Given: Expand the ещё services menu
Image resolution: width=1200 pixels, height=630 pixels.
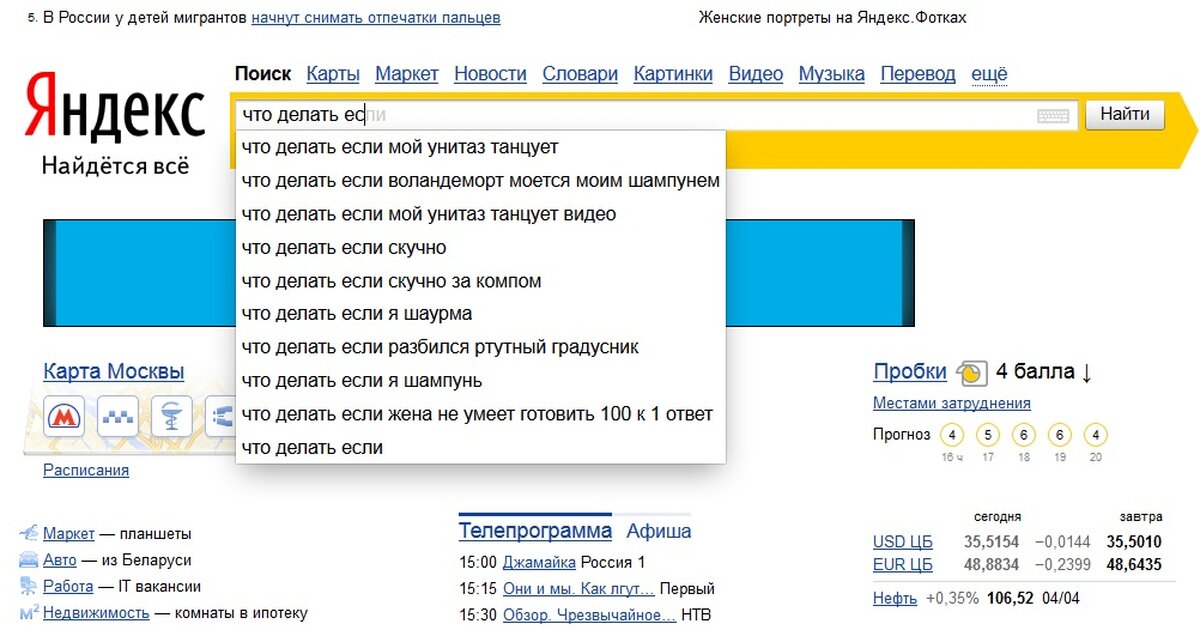Looking at the screenshot, I should pyautogui.click(x=989, y=74).
